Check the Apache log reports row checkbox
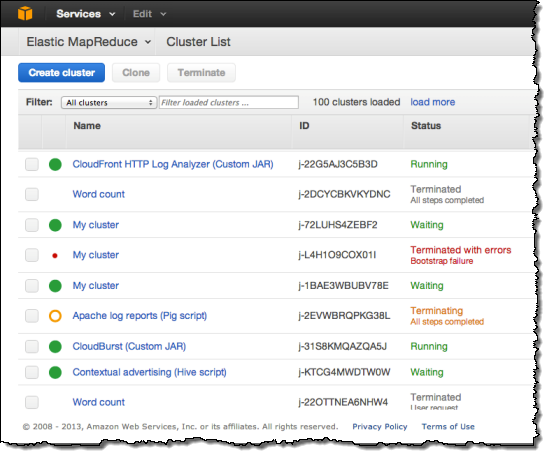Image resolution: width=550 pixels, height=456 pixels. 32,316
